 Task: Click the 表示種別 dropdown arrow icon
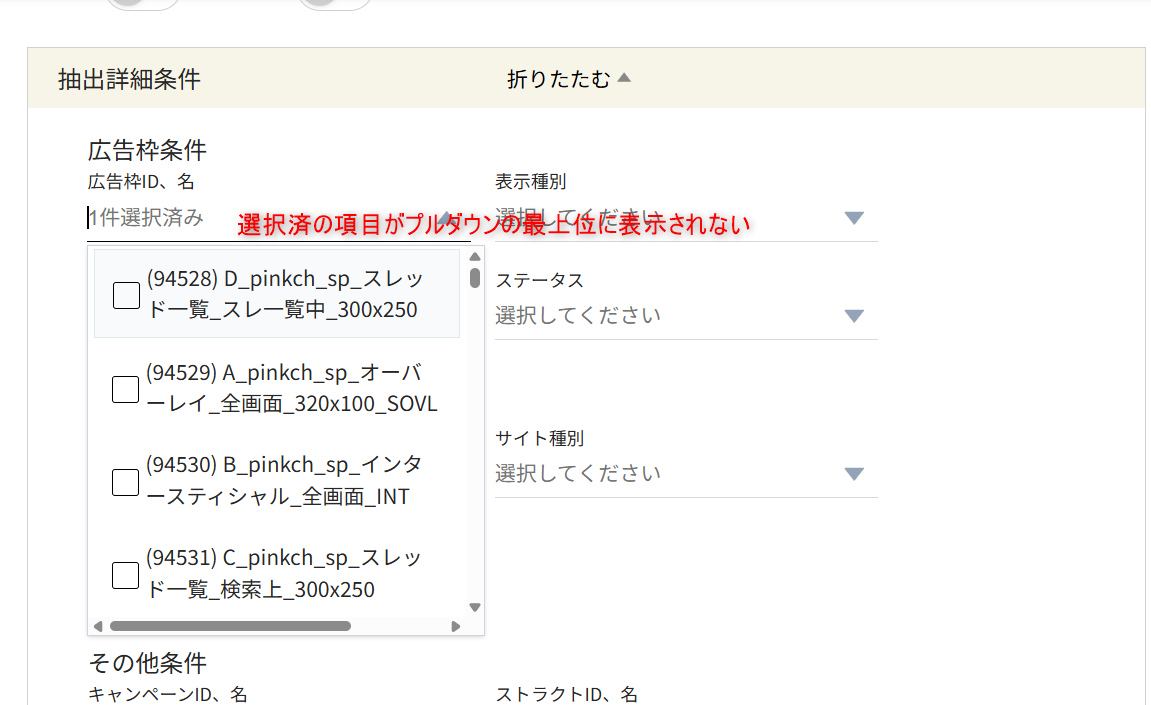(853, 218)
